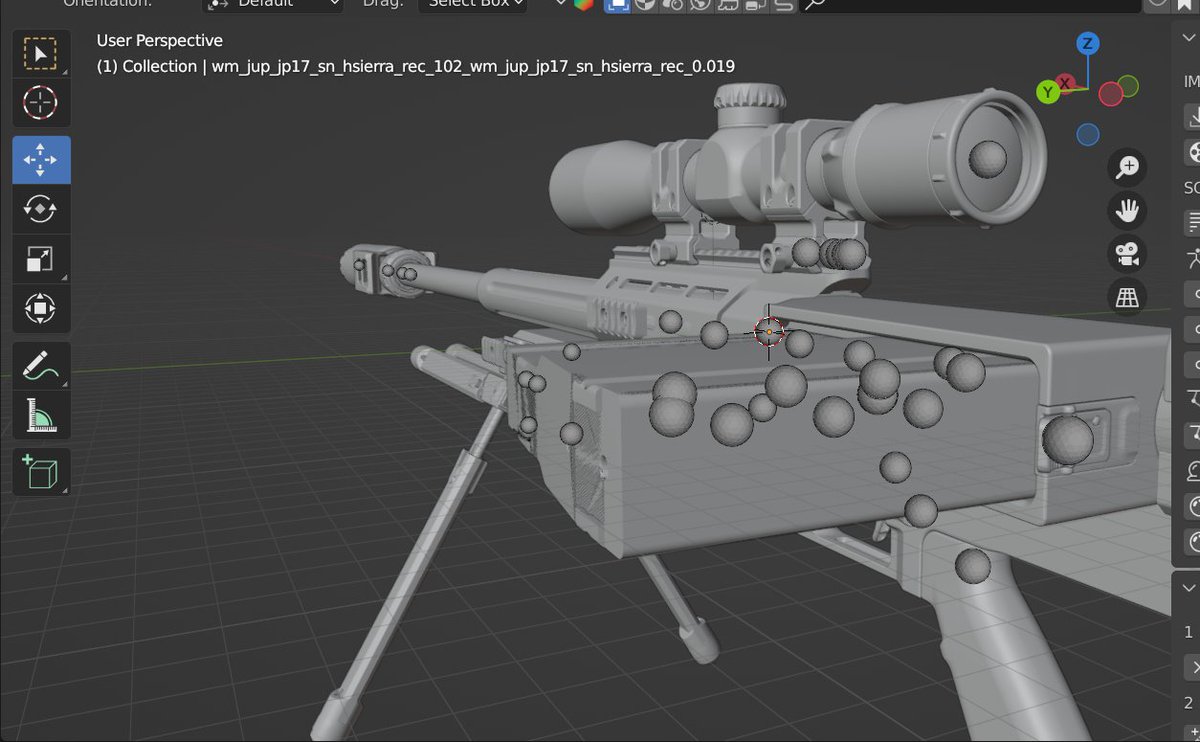
Task: Toggle the camera view icon
Action: 1128,253
